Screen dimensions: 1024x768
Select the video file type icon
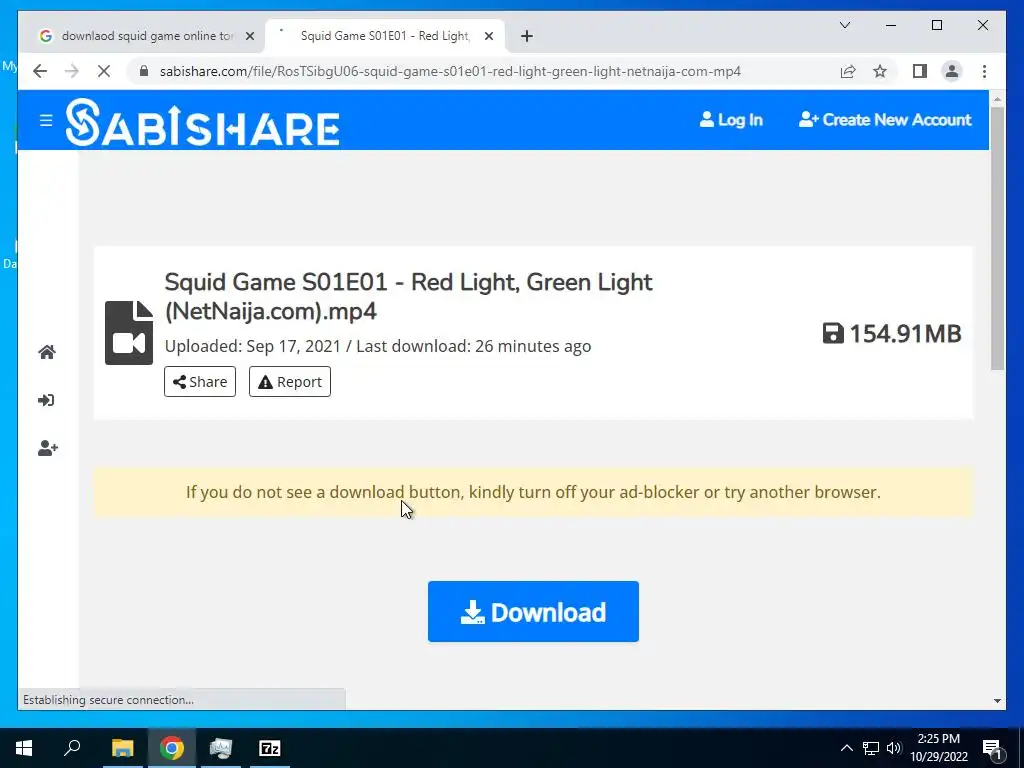pyautogui.click(x=129, y=333)
